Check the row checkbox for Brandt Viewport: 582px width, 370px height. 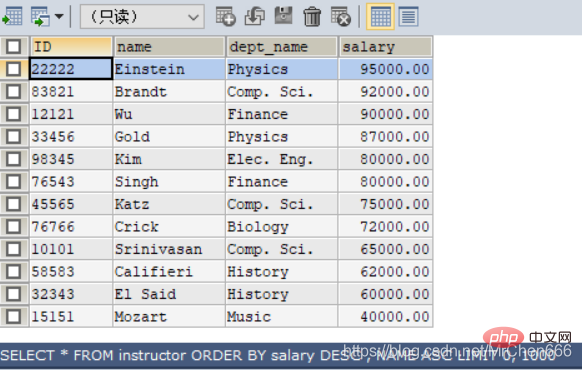tap(14, 92)
